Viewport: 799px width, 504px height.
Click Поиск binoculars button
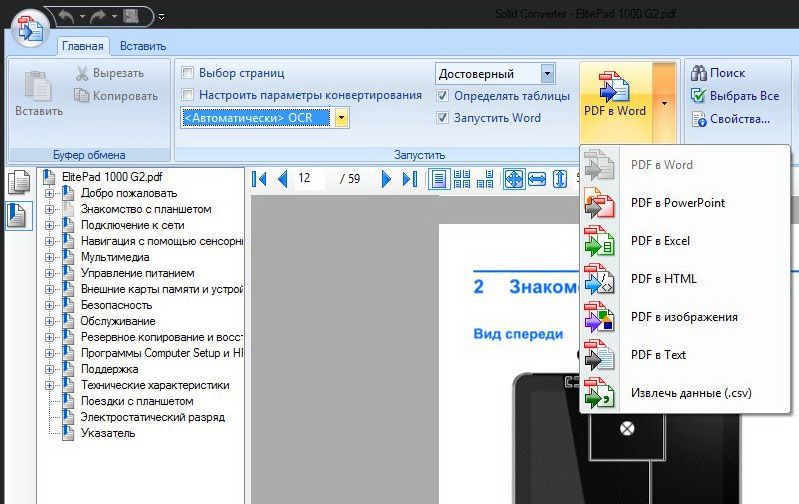tap(718, 73)
